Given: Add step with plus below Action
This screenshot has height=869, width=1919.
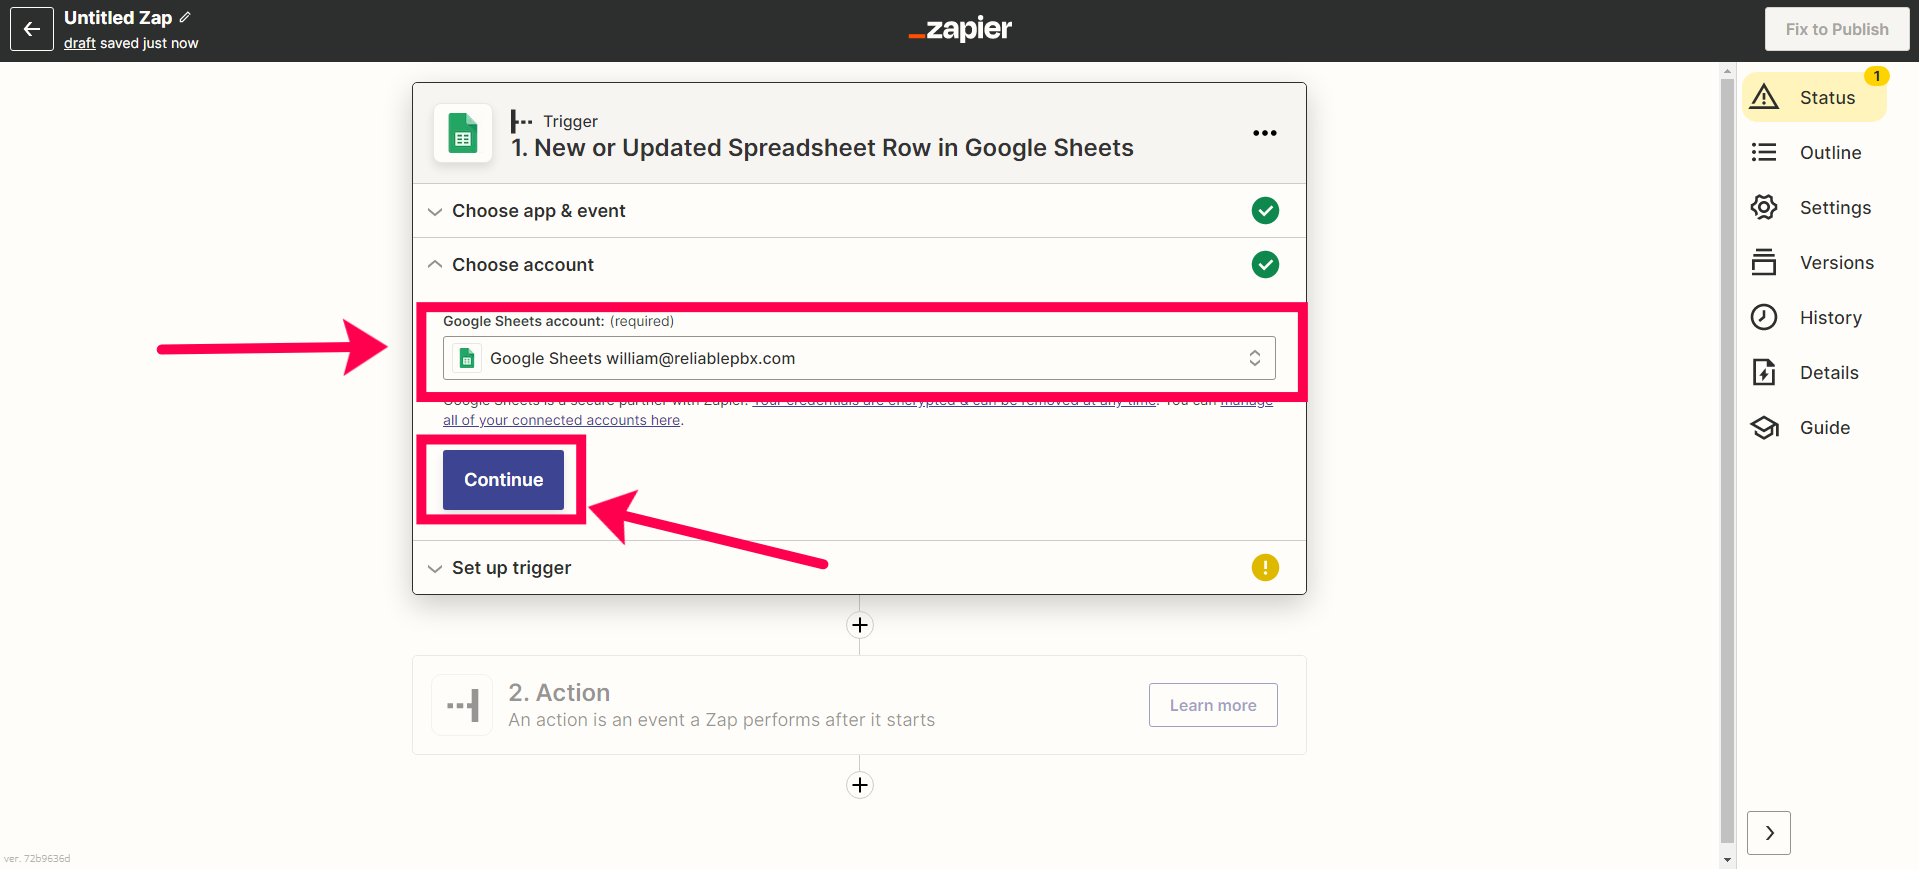Looking at the screenshot, I should click(x=860, y=785).
